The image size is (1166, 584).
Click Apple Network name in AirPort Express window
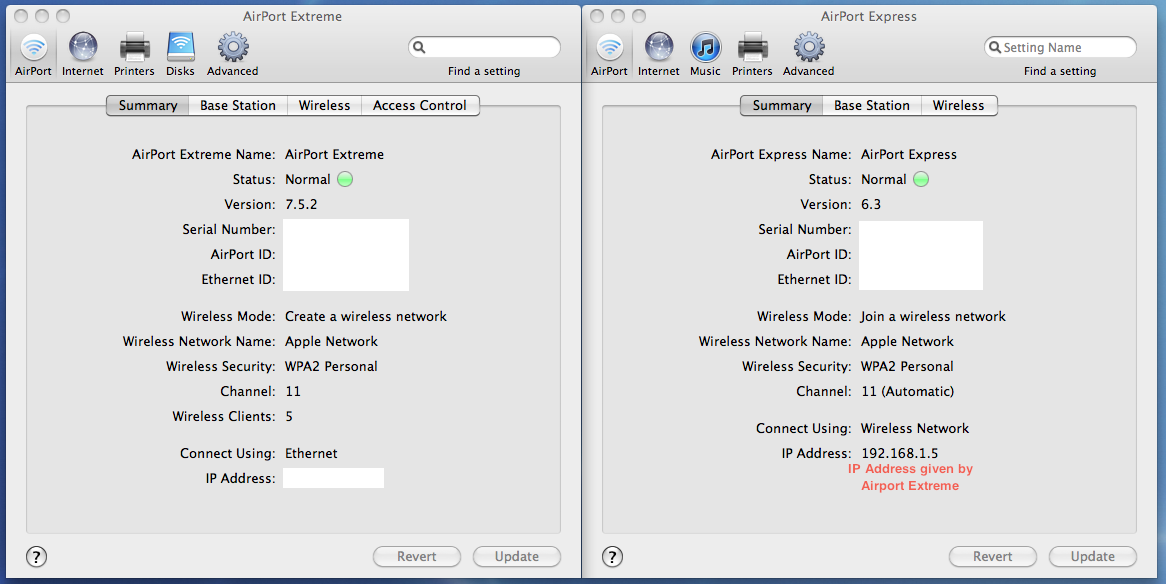(907, 341)
